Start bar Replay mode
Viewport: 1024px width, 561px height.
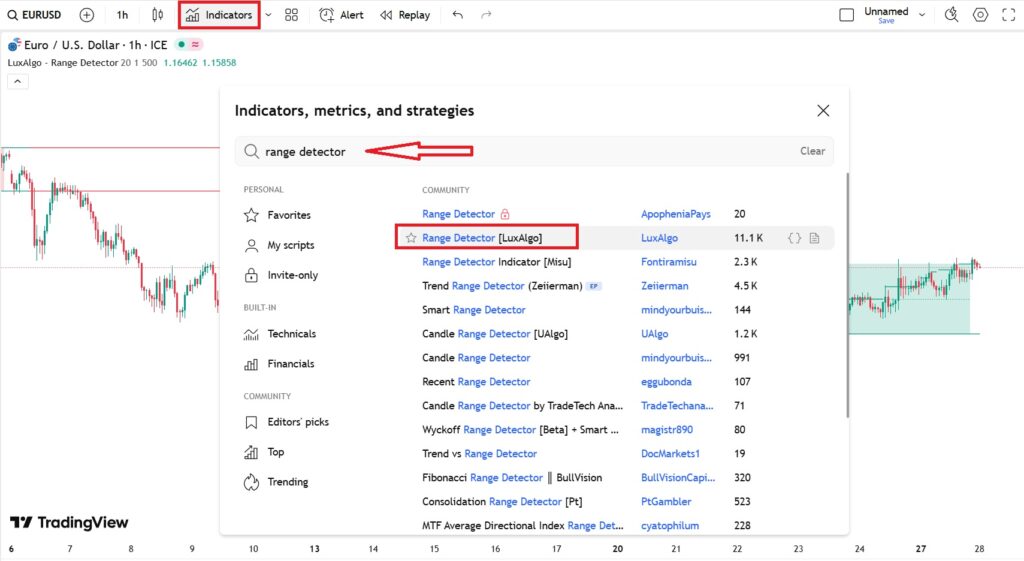coord(404,15)
